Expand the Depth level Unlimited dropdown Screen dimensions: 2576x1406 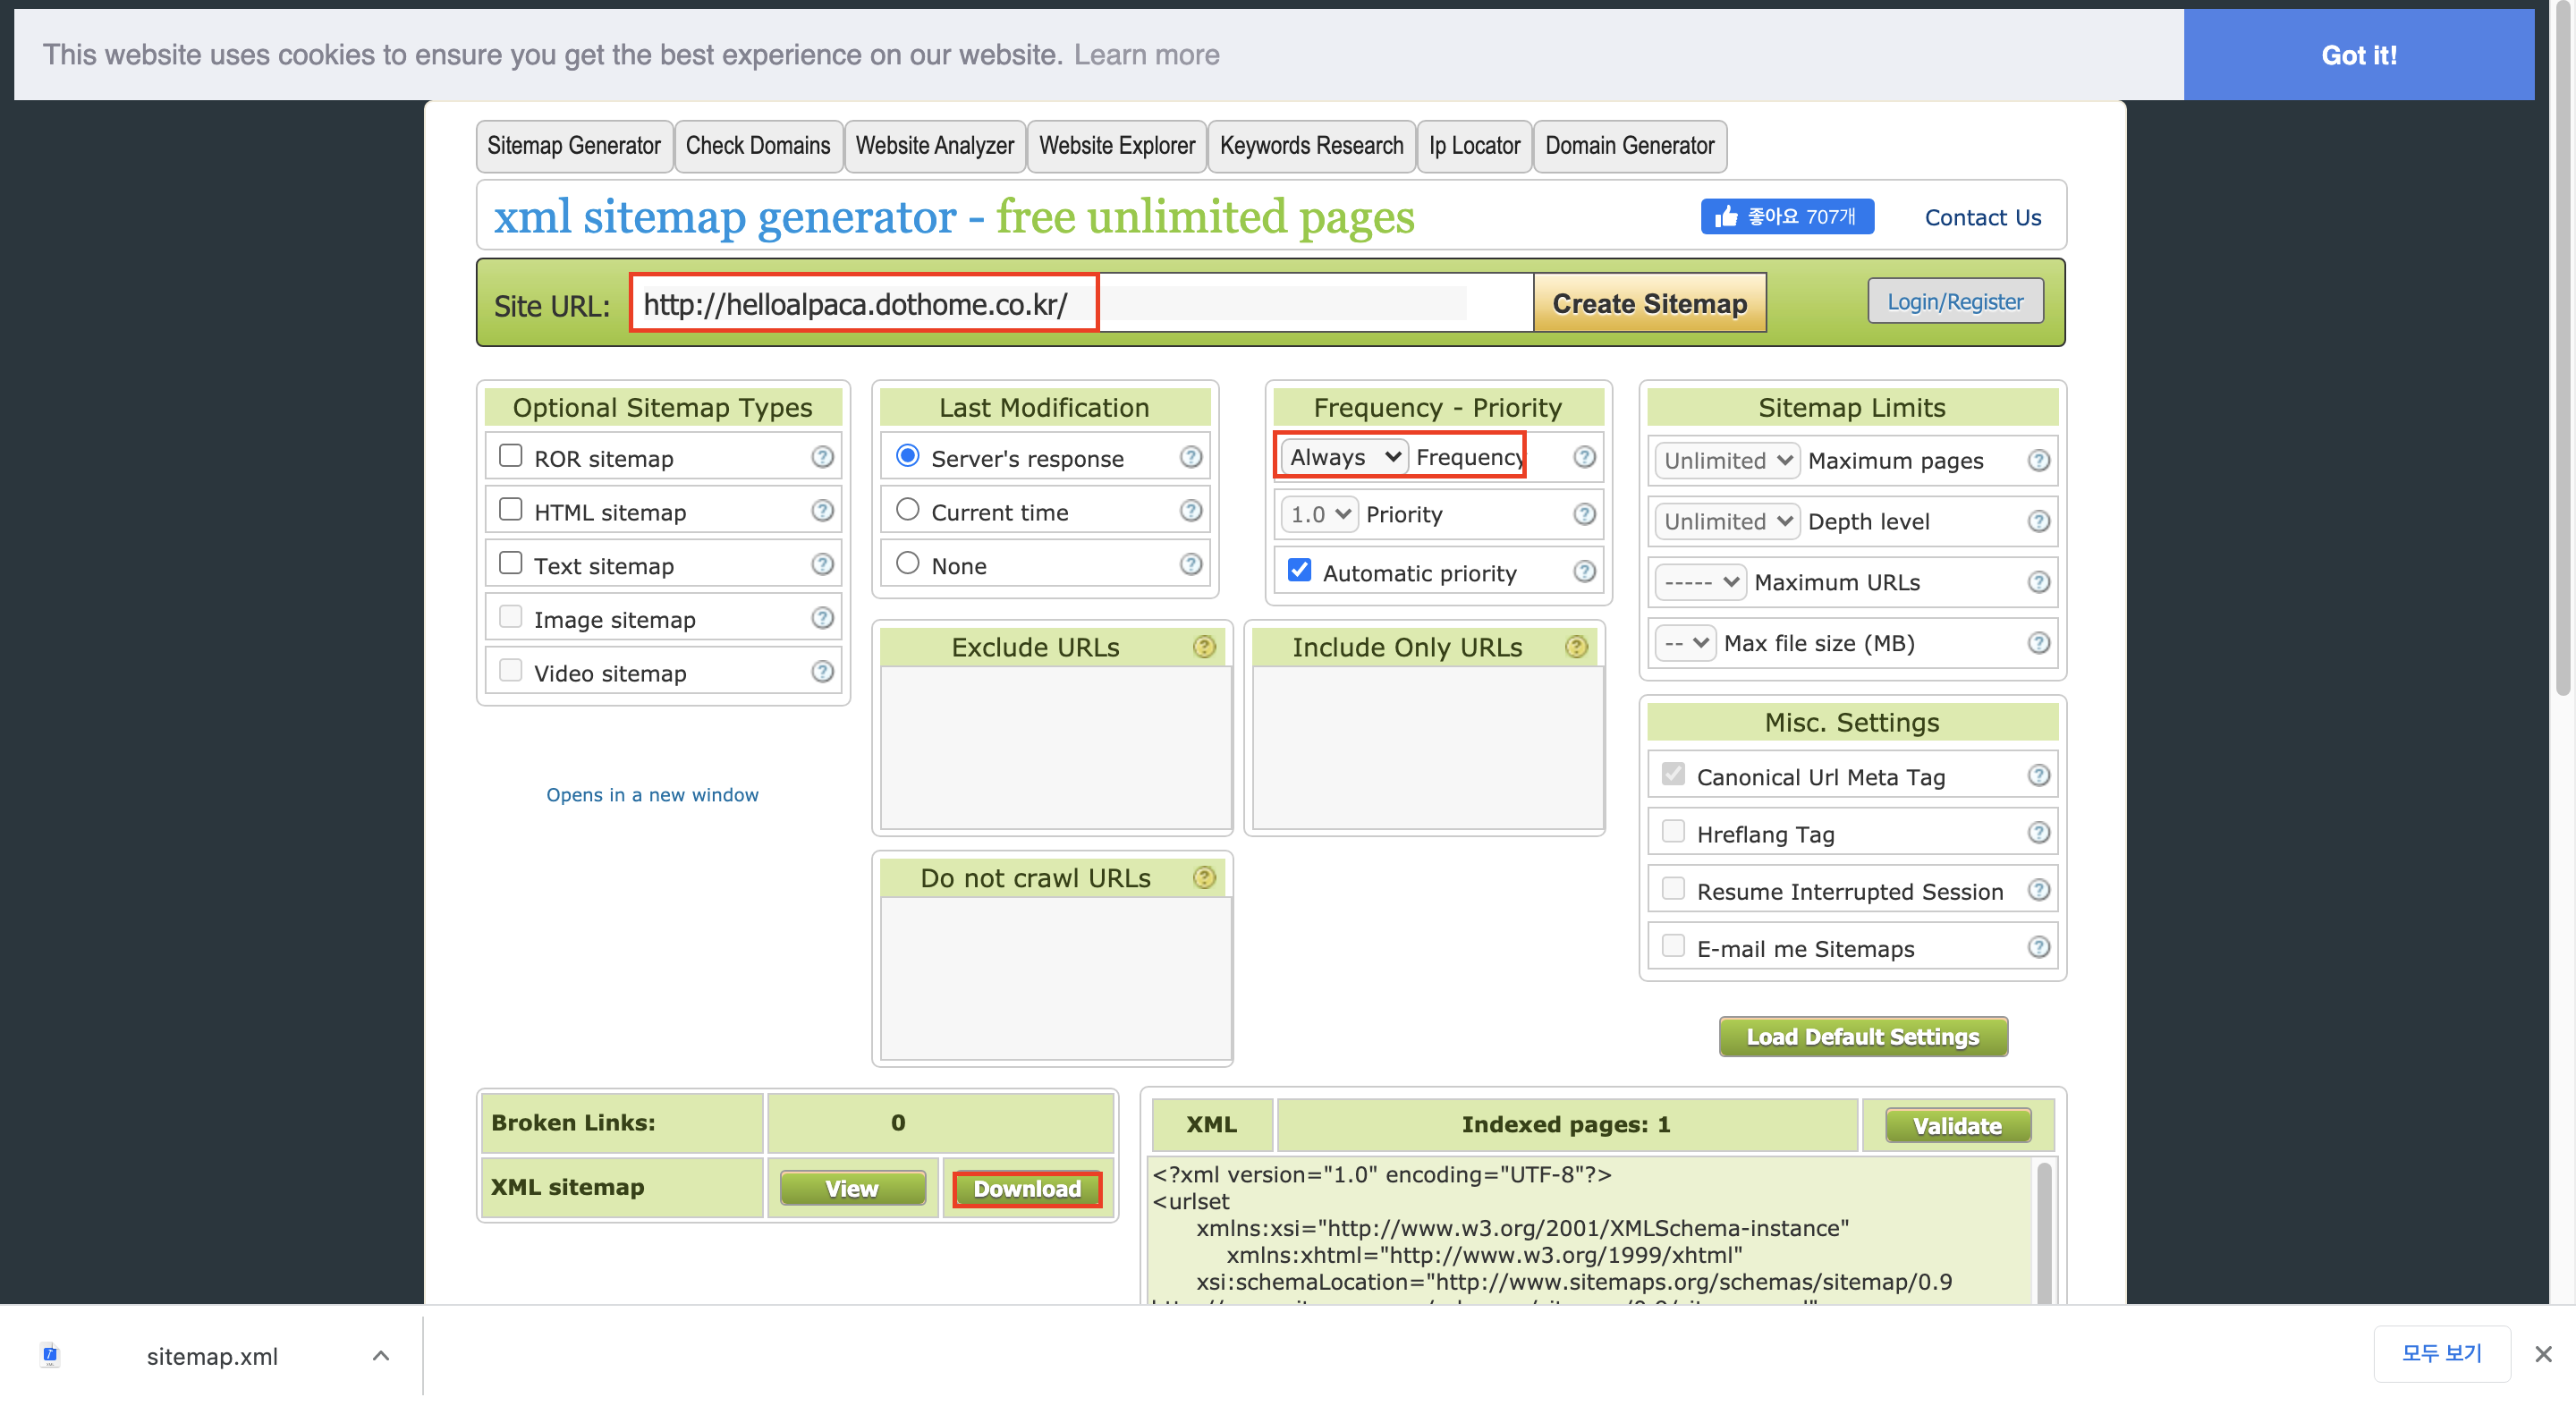(1726, 521)
